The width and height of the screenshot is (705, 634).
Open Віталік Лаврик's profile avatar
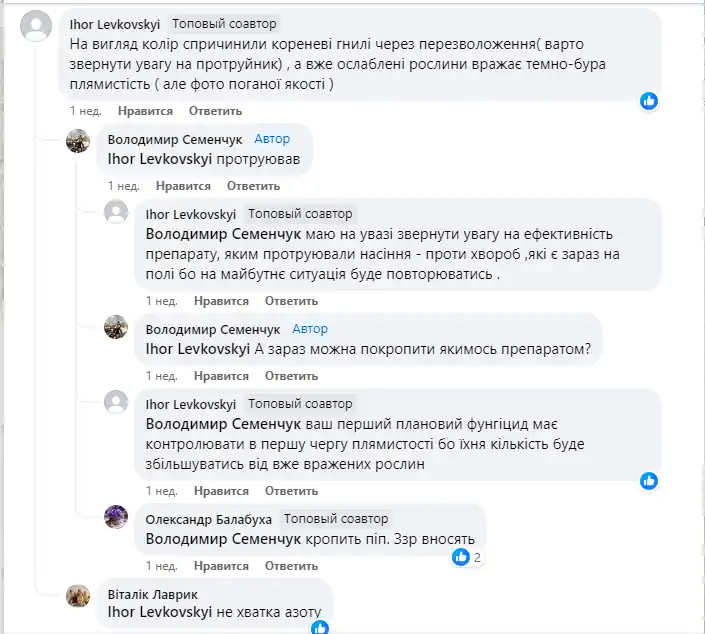78,595
